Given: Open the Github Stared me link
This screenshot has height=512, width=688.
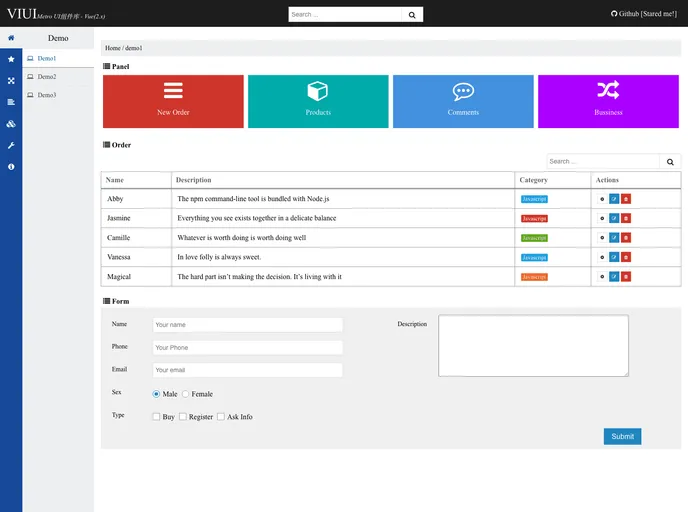Looking at the screenshot, I should point(644,14).
